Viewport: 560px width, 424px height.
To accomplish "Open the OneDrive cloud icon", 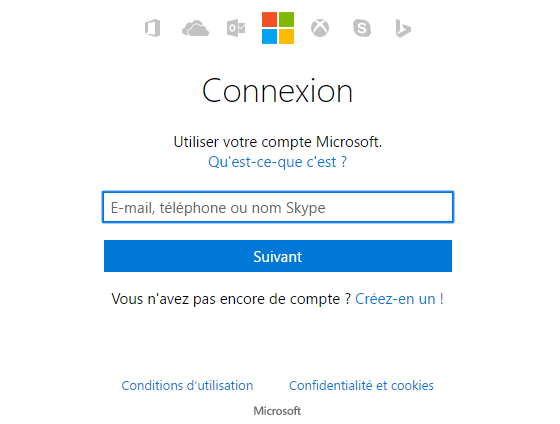I will coord(195,29).
